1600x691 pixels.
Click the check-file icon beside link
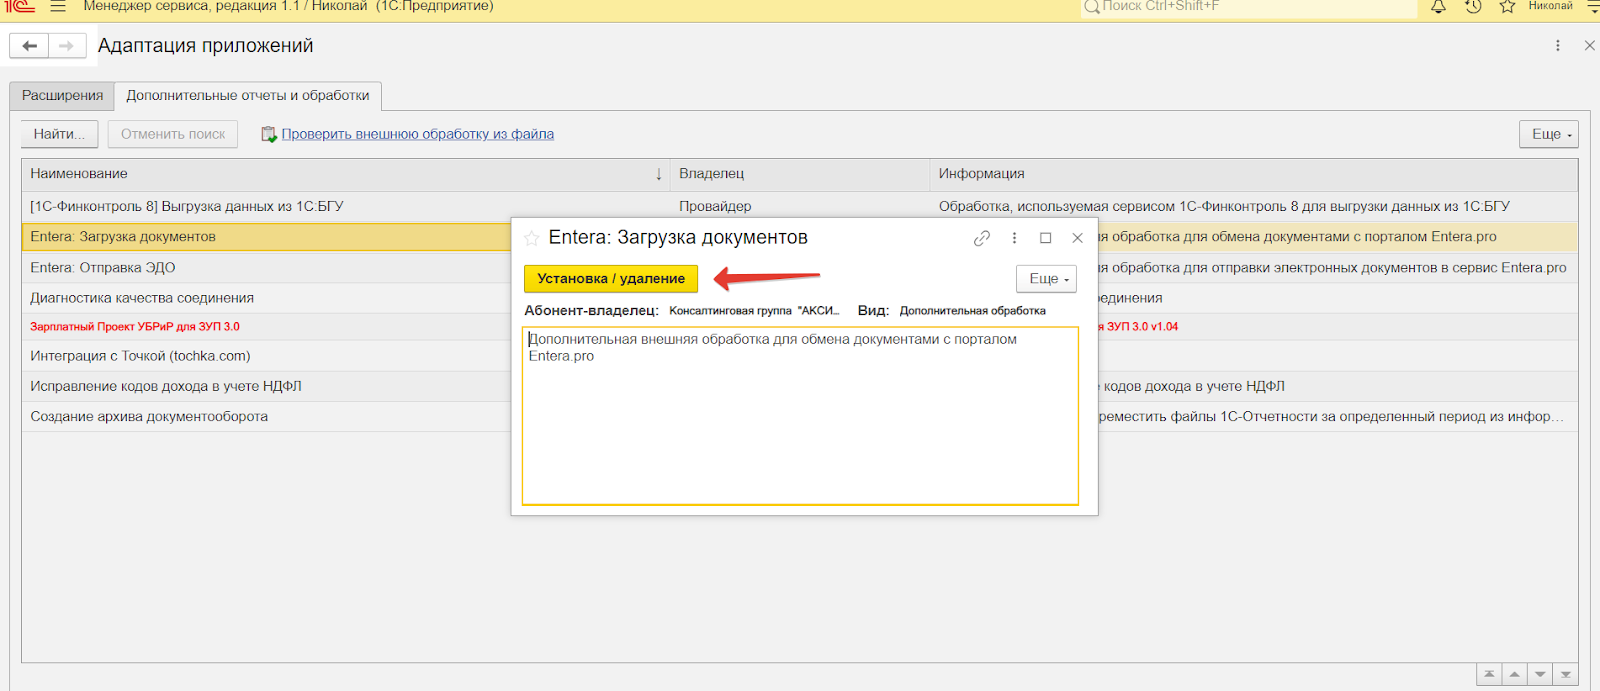[x=268, y=134]
